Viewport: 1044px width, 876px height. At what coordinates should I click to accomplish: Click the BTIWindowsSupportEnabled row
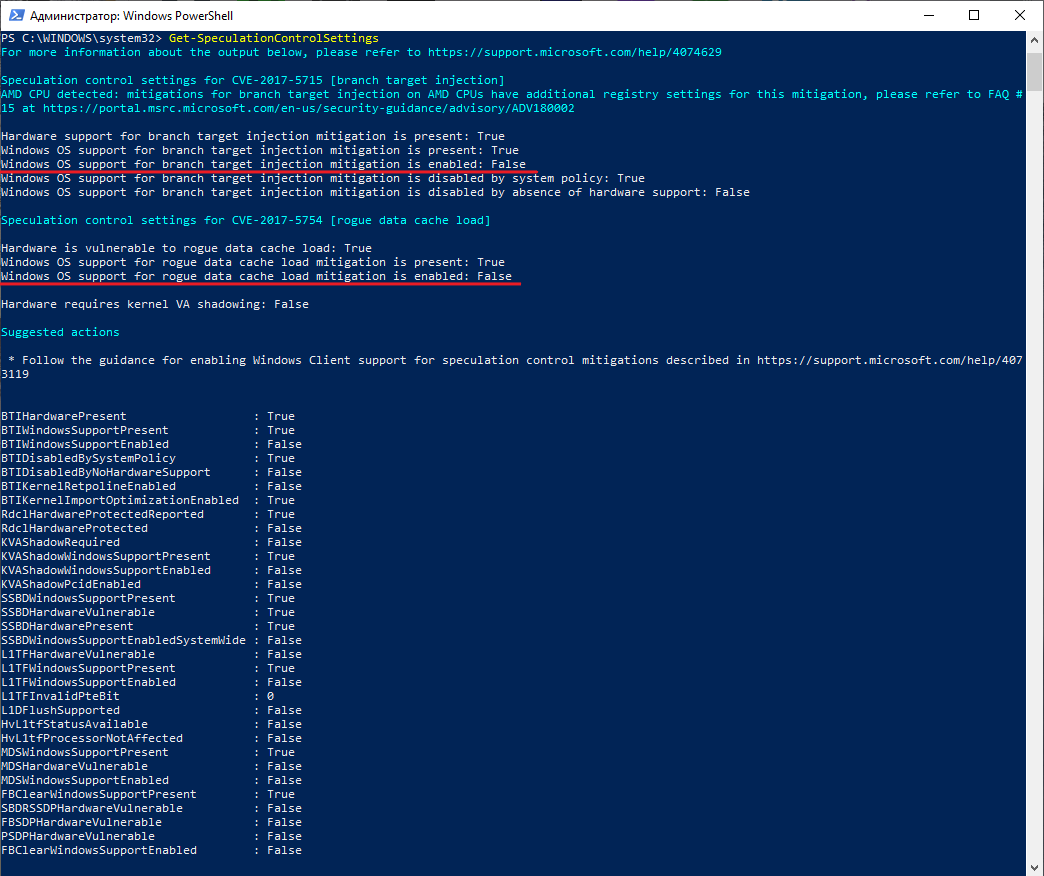(x=151, y=444)
